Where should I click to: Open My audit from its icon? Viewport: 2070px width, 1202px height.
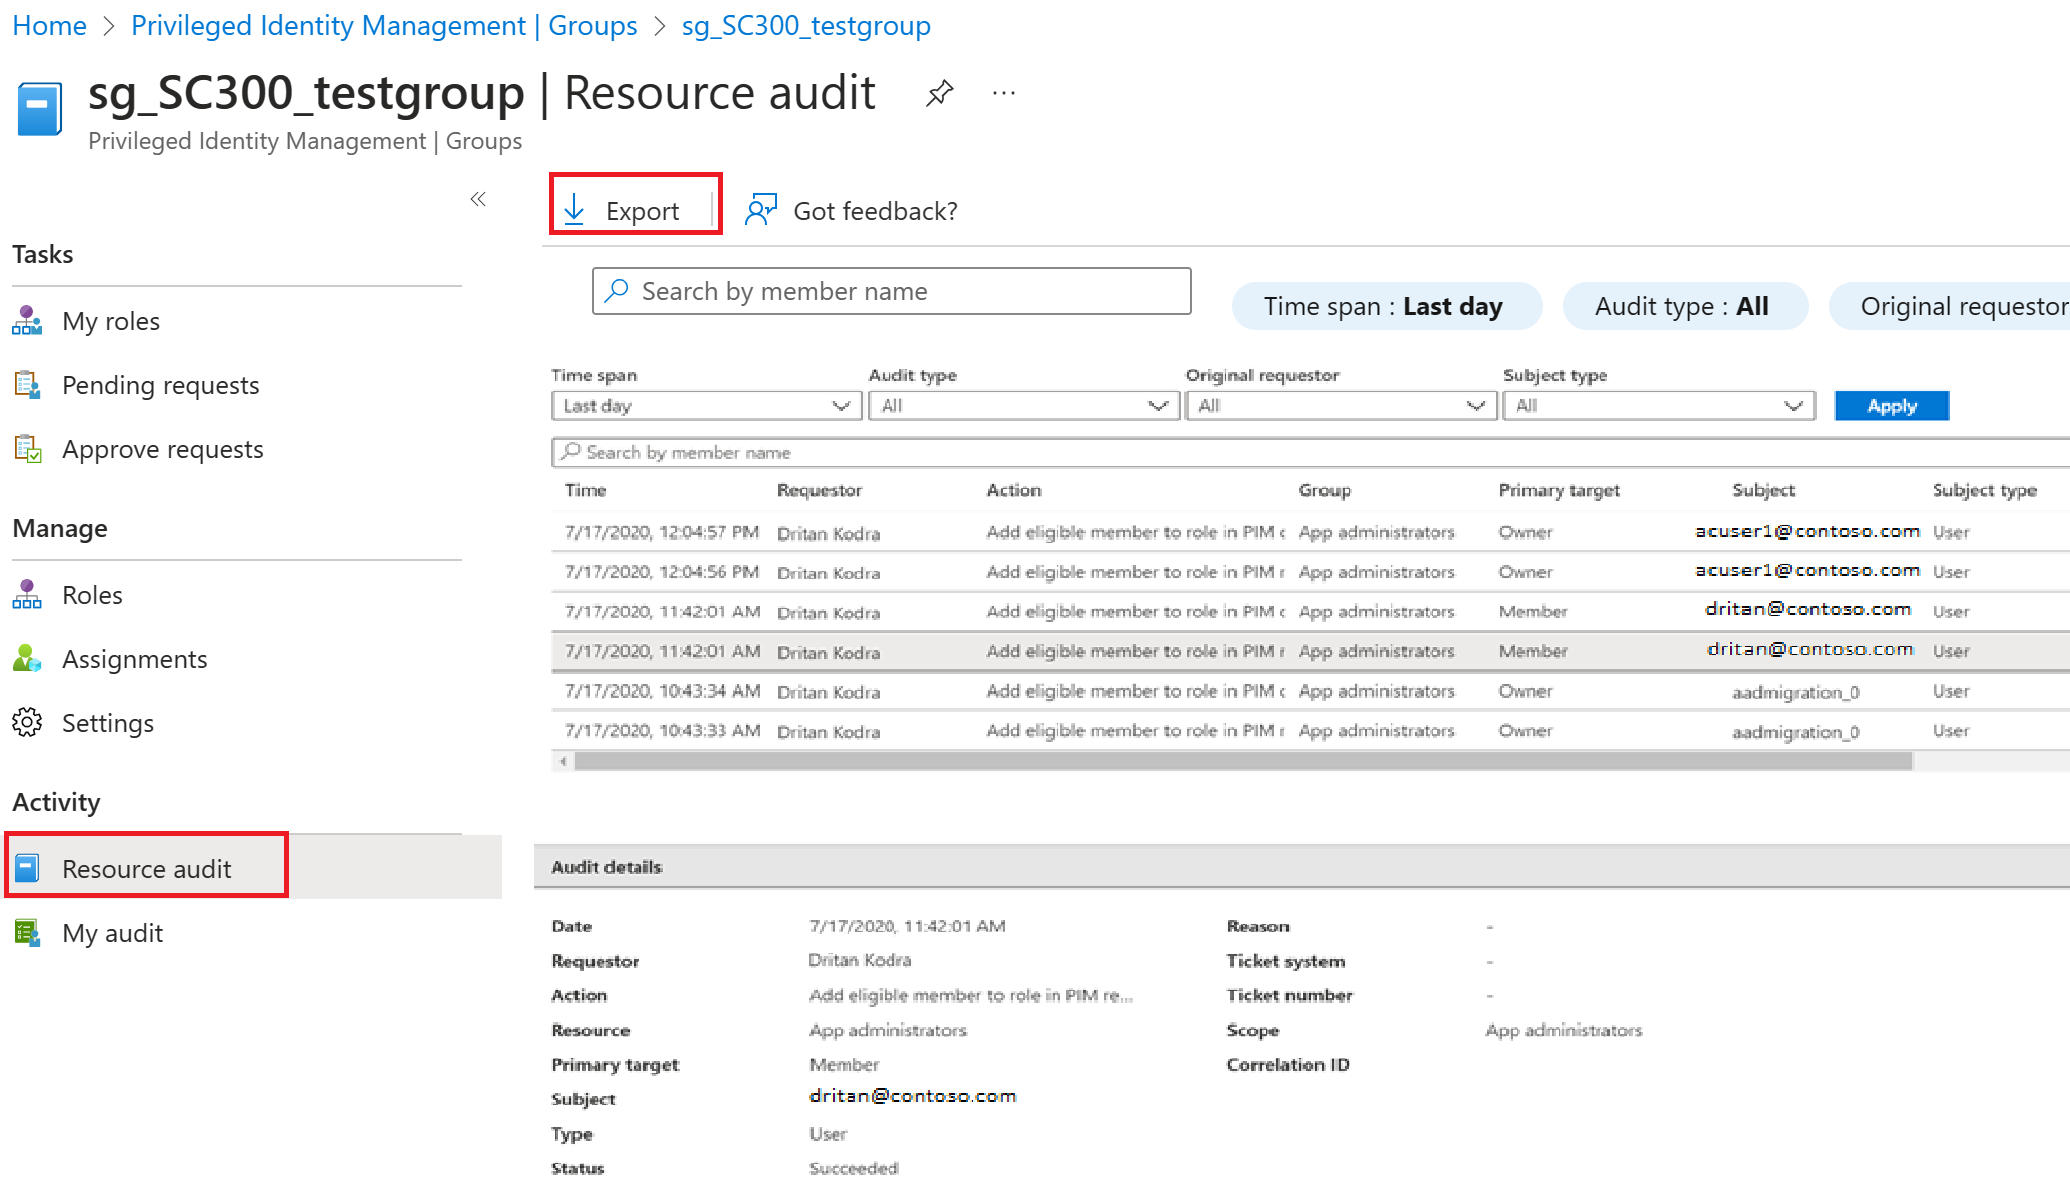(27, 932)
